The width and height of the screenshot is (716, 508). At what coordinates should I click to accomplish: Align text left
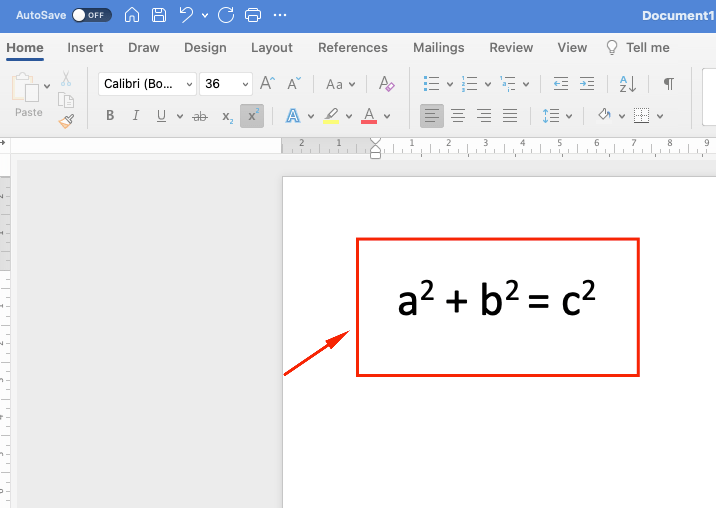pyautogui.click(x=432, y=116)
